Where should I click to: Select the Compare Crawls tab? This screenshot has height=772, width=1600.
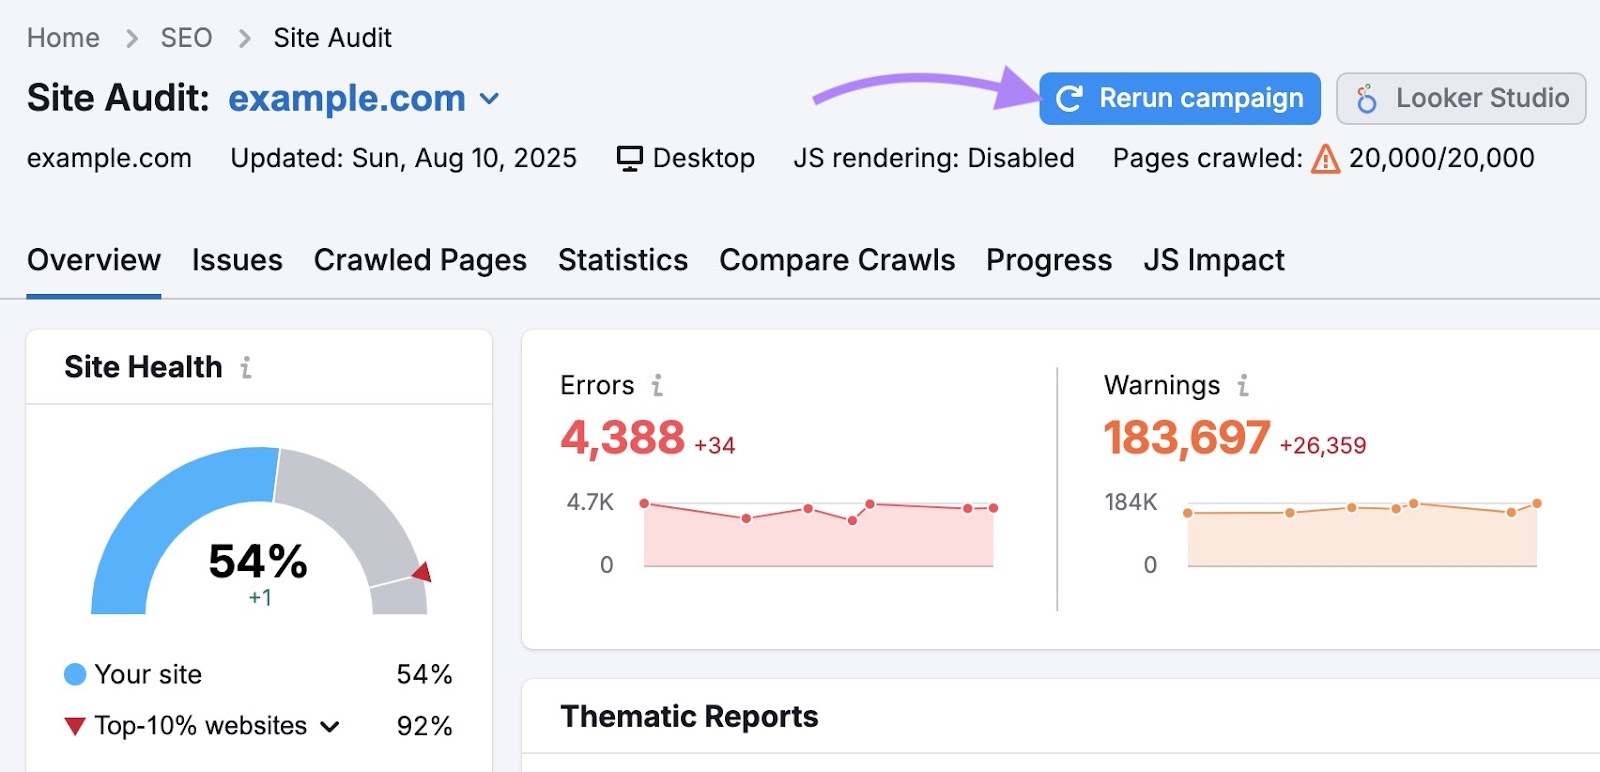(837, 260)
